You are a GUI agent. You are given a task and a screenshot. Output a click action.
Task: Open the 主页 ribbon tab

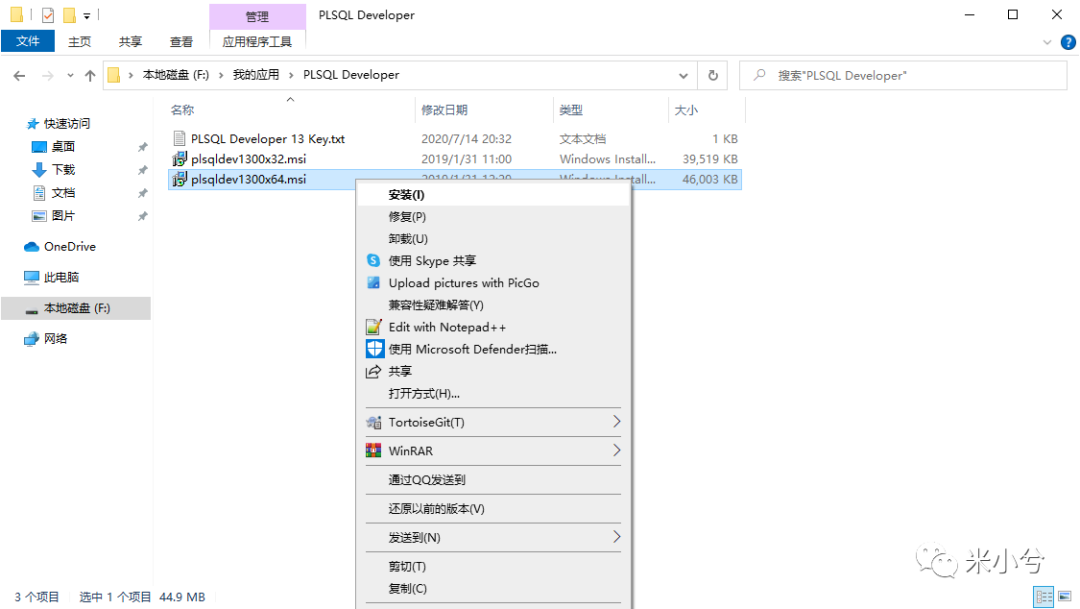[79, 42]
